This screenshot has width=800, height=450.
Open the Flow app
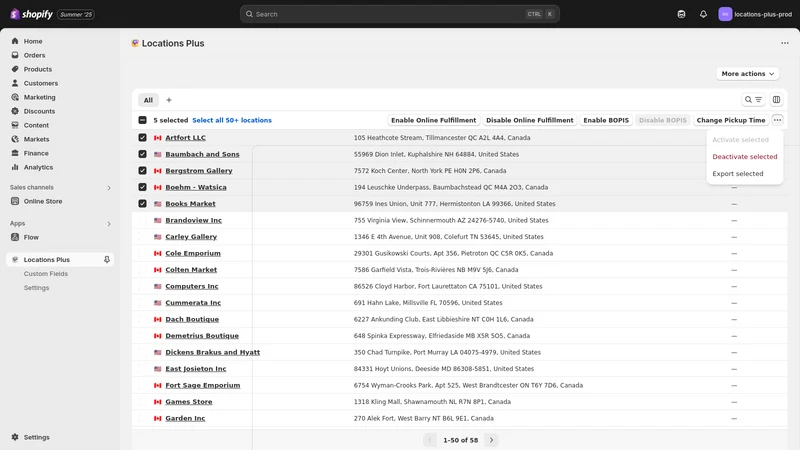[31, 237]
